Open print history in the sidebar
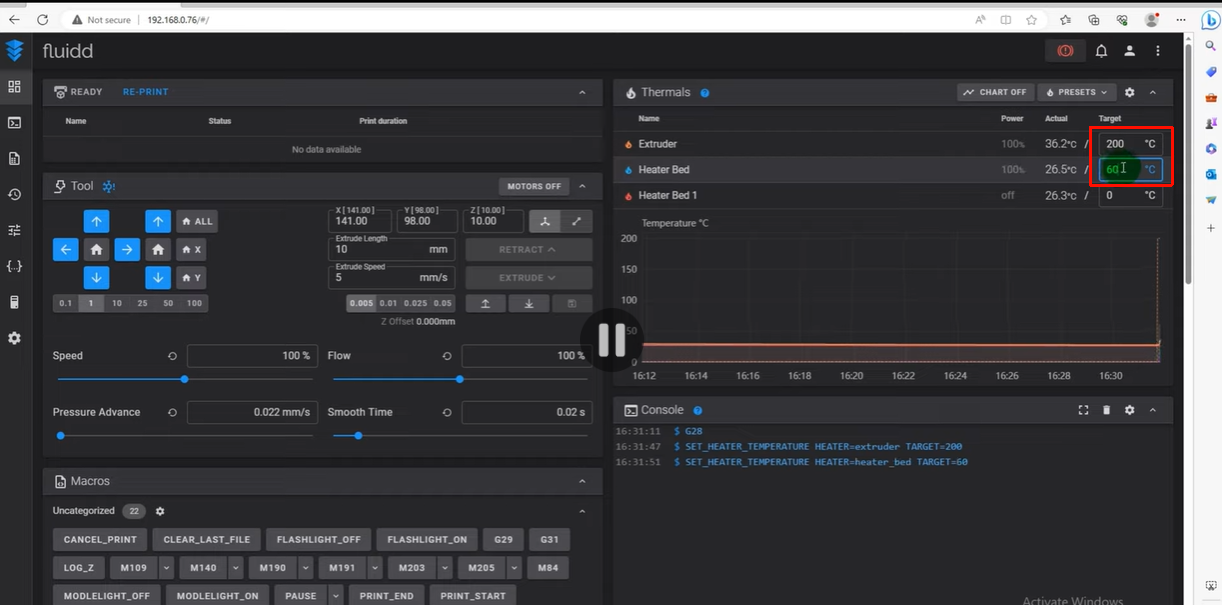Viewport: 1222px width, 605px height. click(14, 194)
